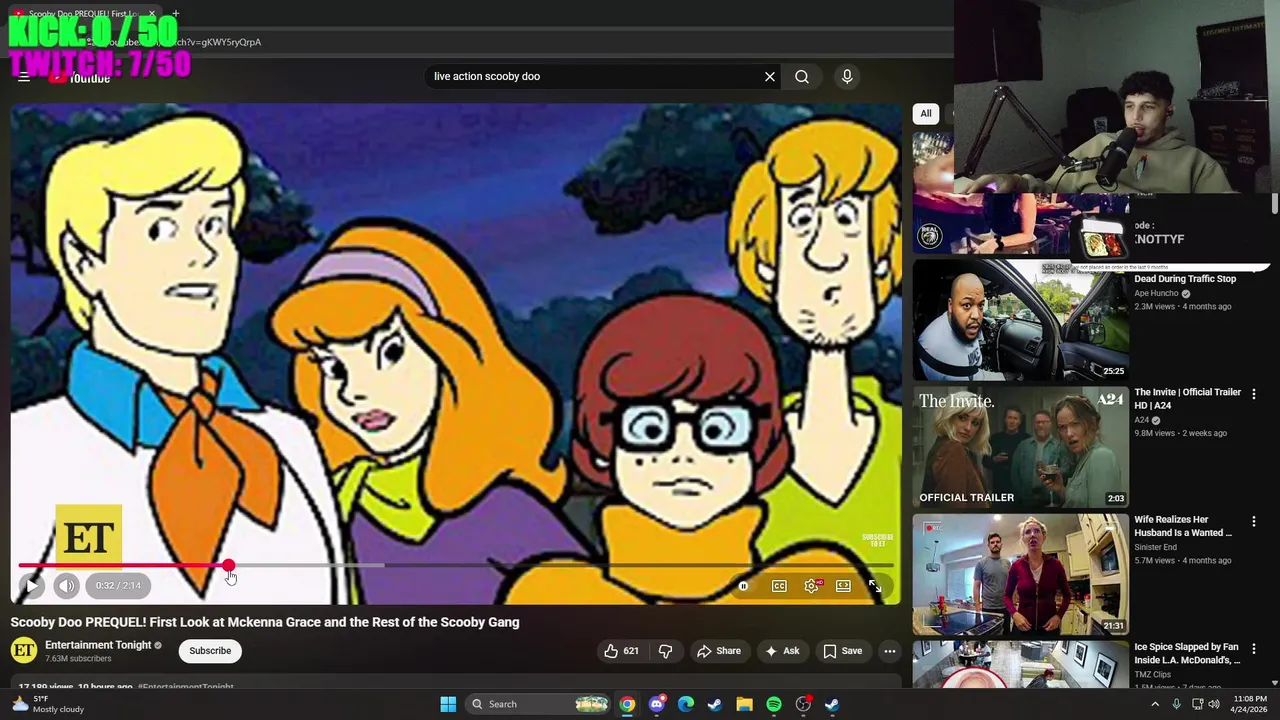Like the video (621)
This screenshot has height=720, width=1280.
point(621,651)
